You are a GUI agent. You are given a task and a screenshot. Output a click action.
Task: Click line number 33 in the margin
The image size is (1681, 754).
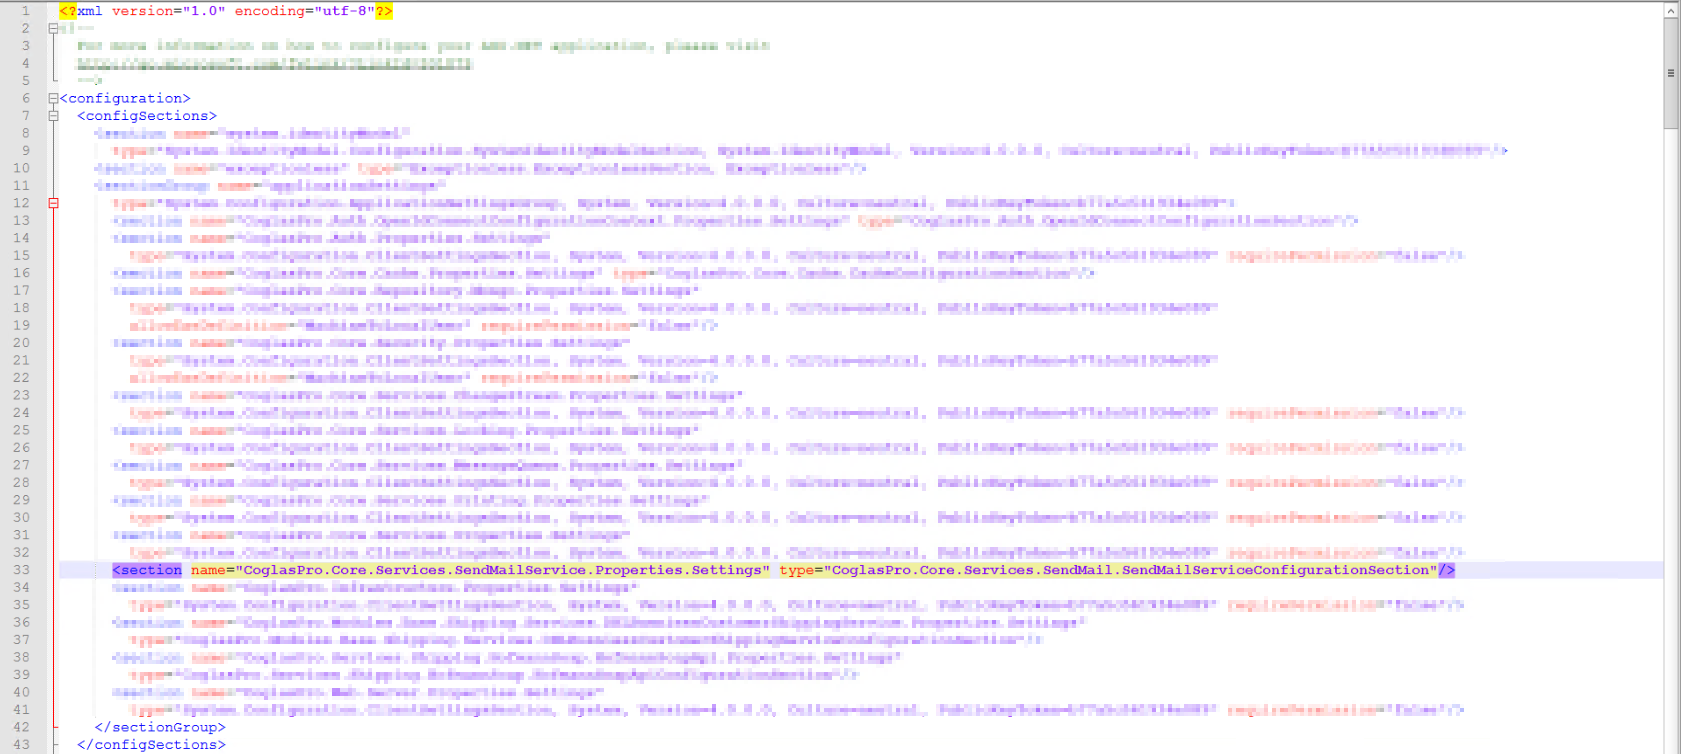[x=21, y=570]
